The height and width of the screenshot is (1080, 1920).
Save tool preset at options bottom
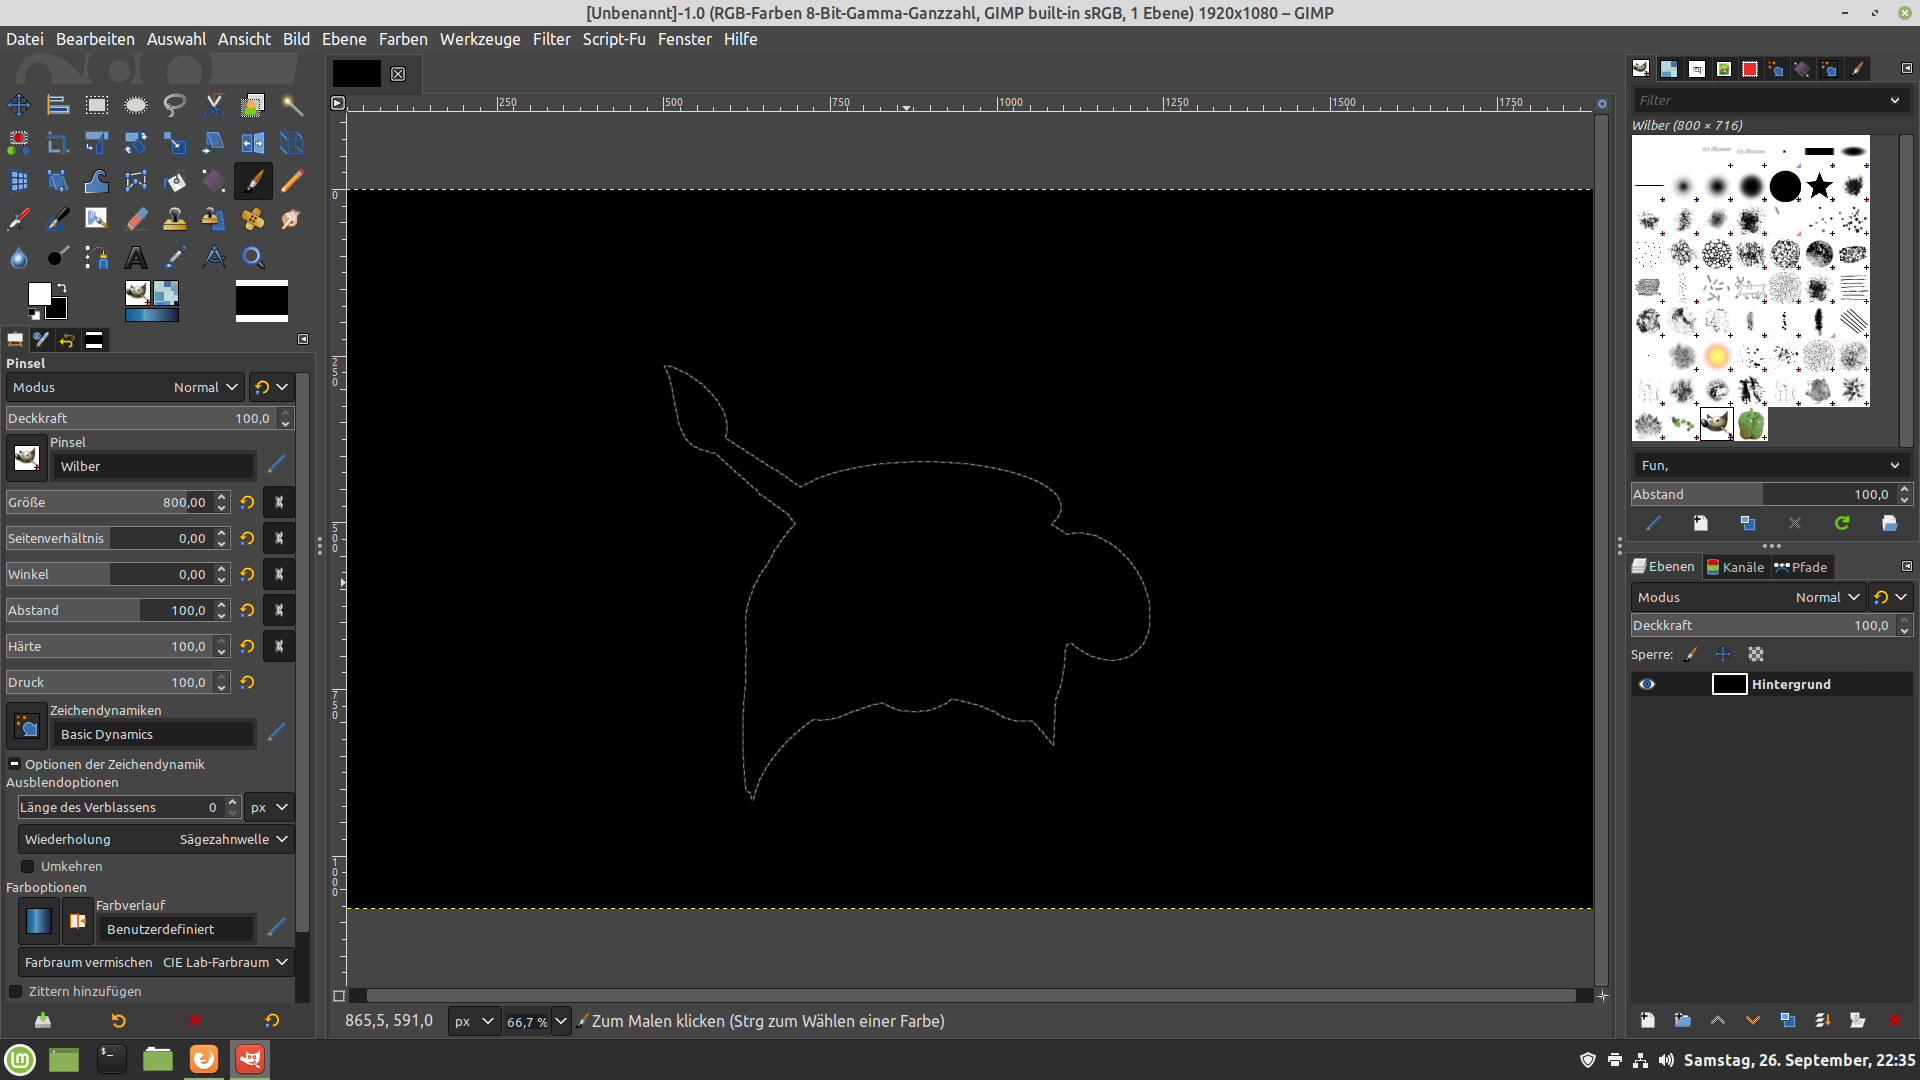43,1020
